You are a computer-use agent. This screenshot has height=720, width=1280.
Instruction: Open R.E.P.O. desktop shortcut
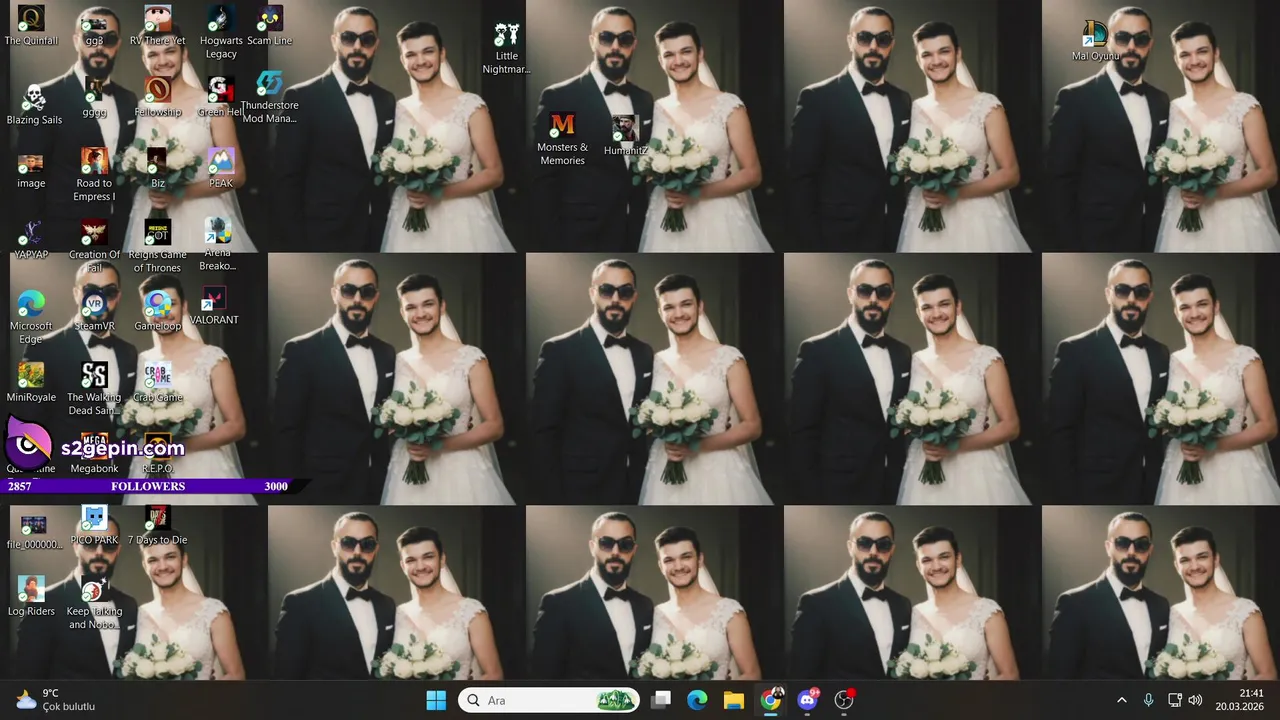coord(158,454)
